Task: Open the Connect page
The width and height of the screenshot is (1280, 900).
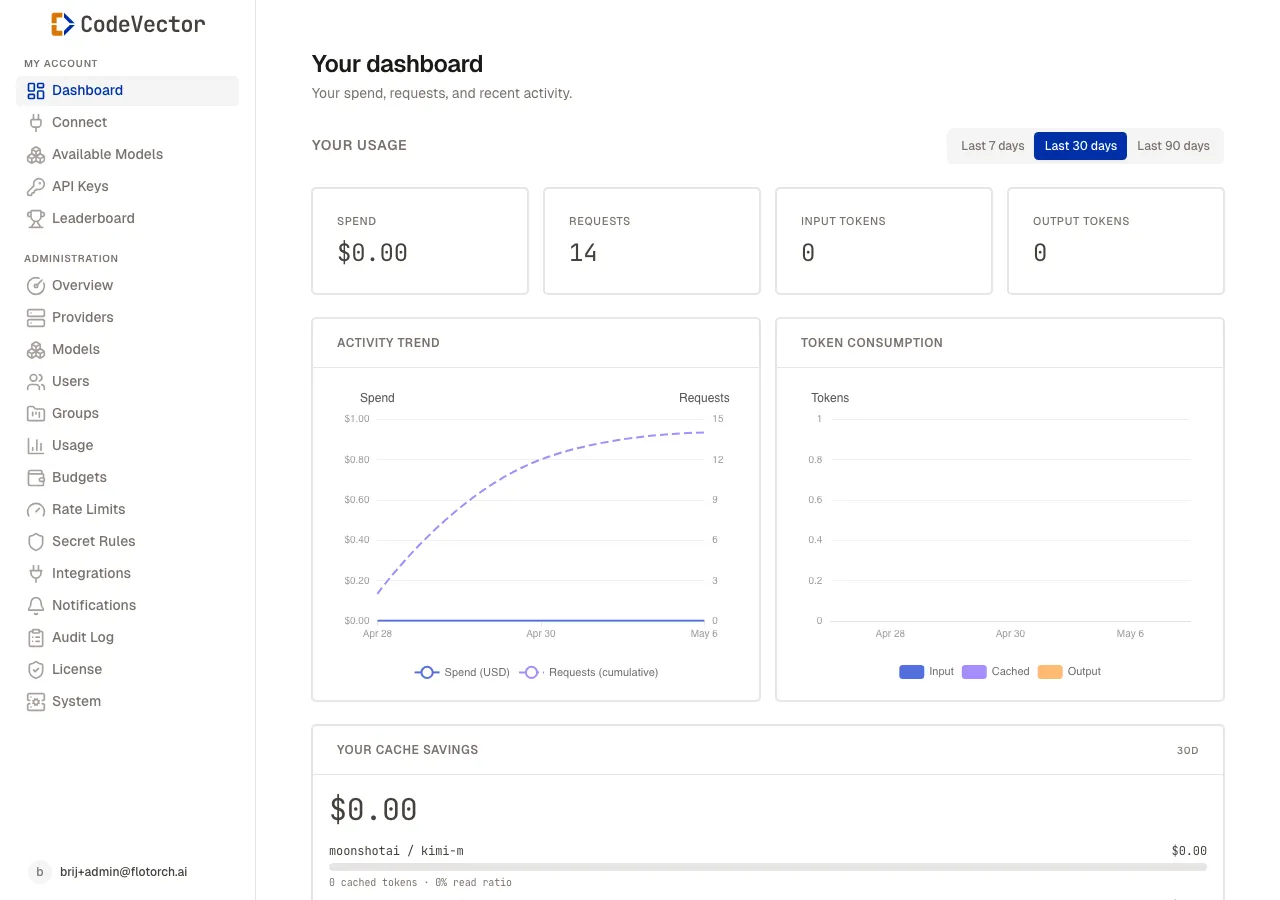Action: pos(127,123)
